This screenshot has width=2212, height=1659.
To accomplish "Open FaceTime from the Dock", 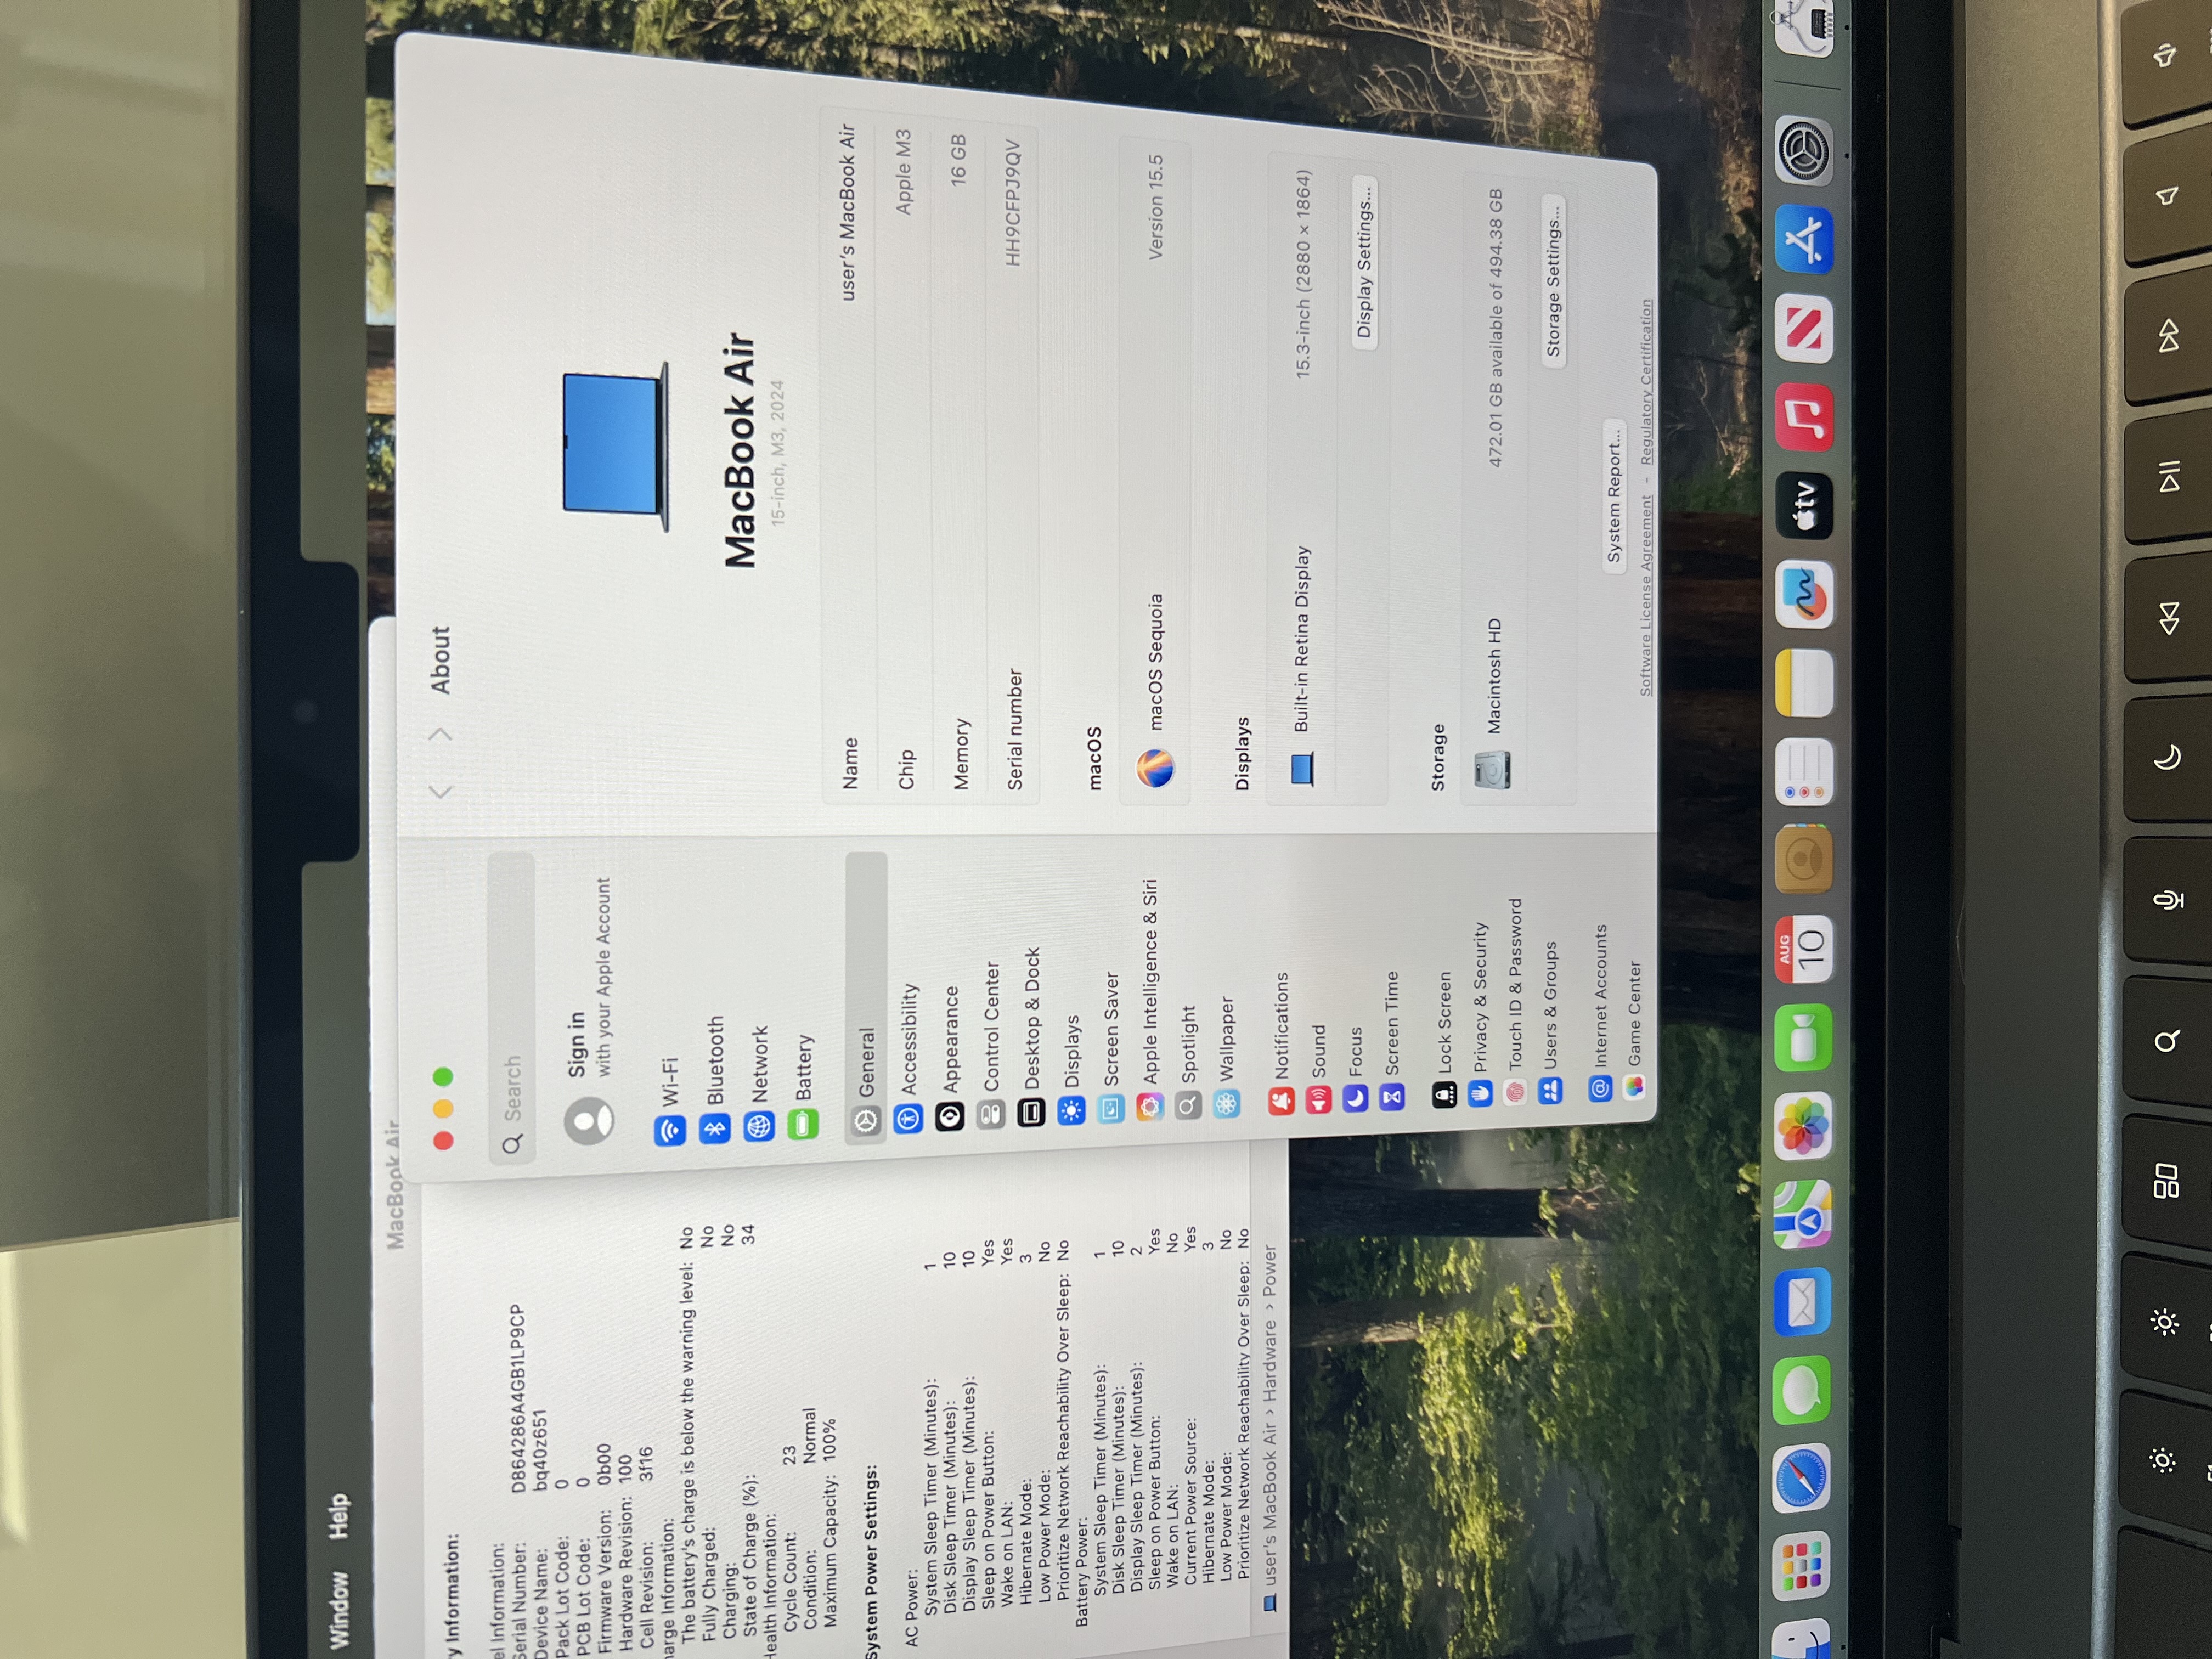I will click(1803, 1038).
